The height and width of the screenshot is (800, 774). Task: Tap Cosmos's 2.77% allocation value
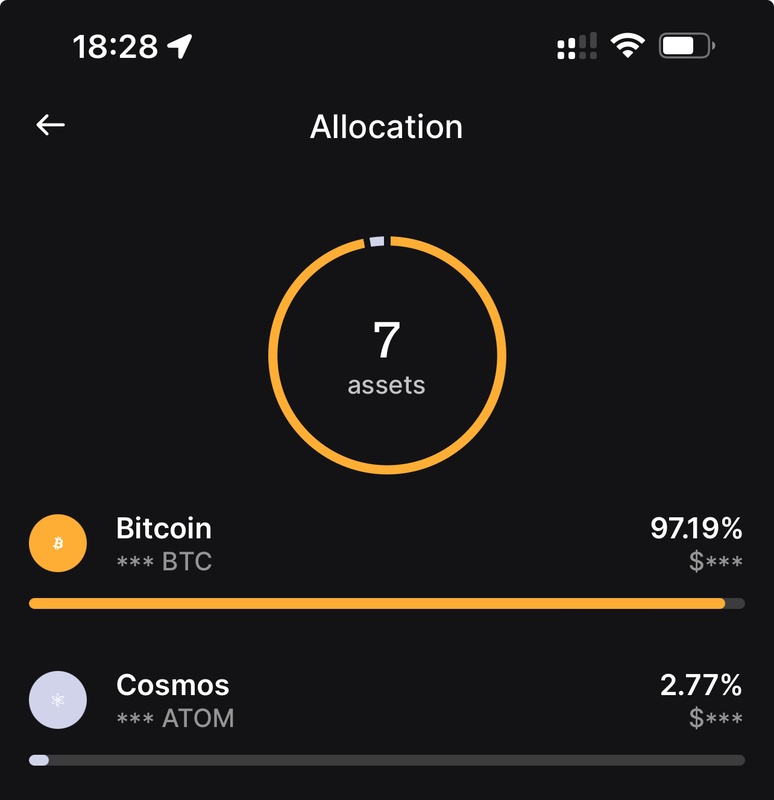pos(700,685)
